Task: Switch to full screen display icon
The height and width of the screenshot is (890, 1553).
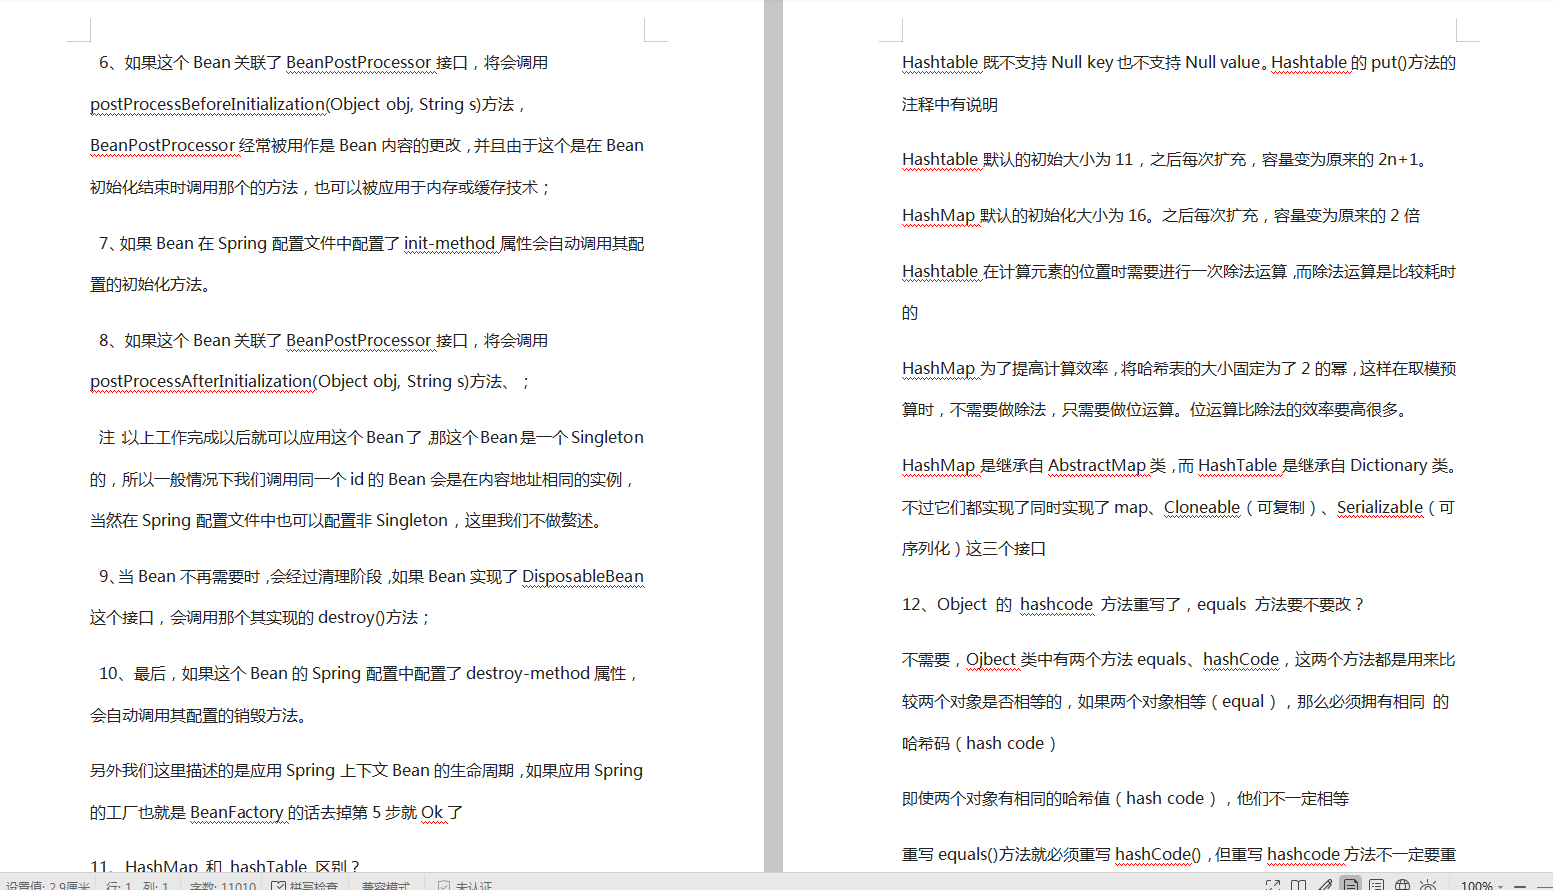Action: [x=1273, y=885]
